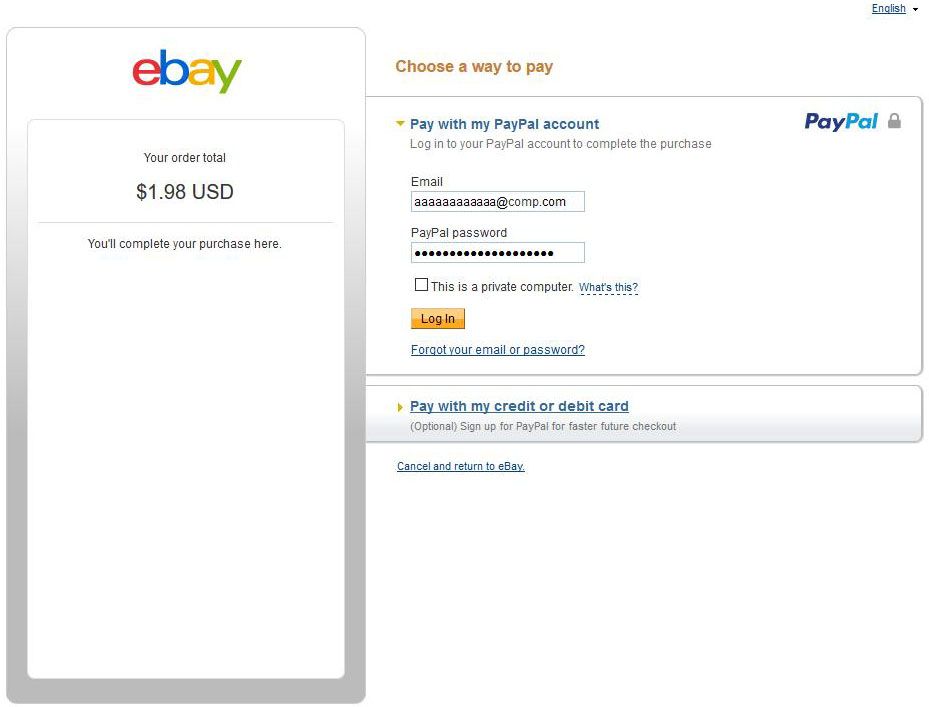Focus the PayPal password field
This screenshot has height=707, width=929.
497,253
